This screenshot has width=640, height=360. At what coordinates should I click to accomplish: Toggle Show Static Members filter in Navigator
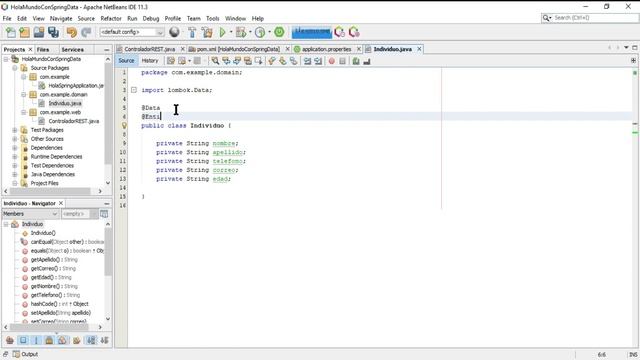(36, 340)
